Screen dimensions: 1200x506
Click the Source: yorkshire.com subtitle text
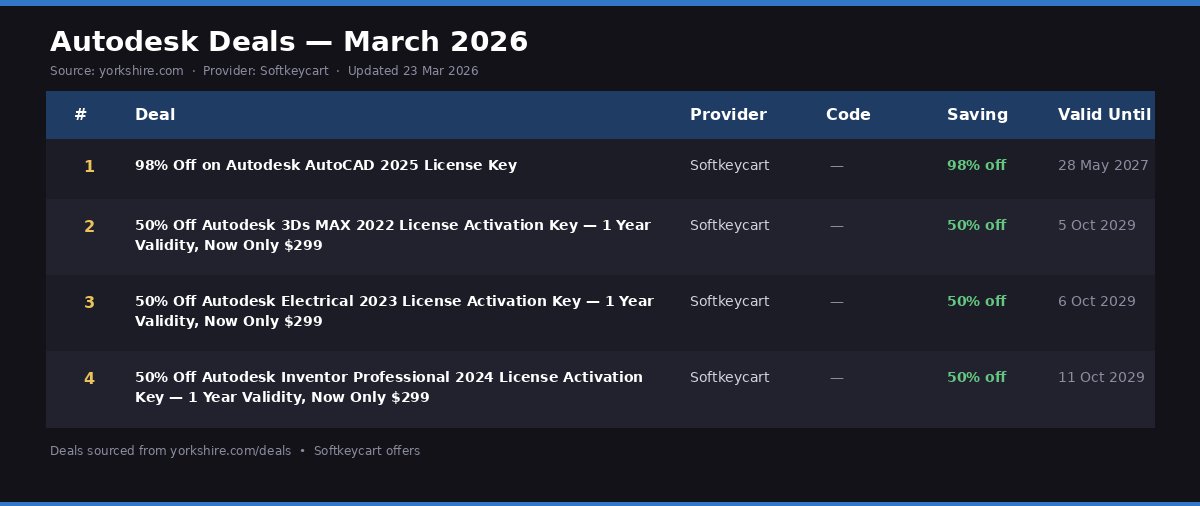117,71
